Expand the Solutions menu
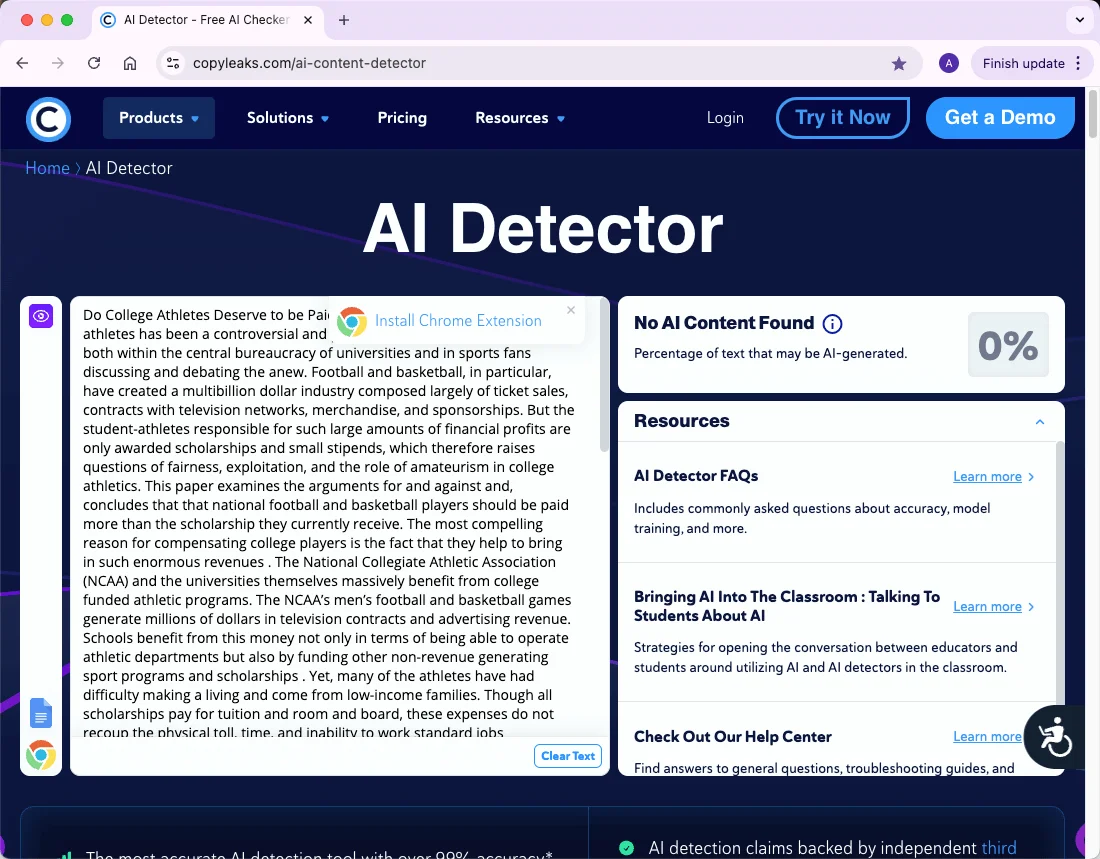 click(x=288, y=118)
